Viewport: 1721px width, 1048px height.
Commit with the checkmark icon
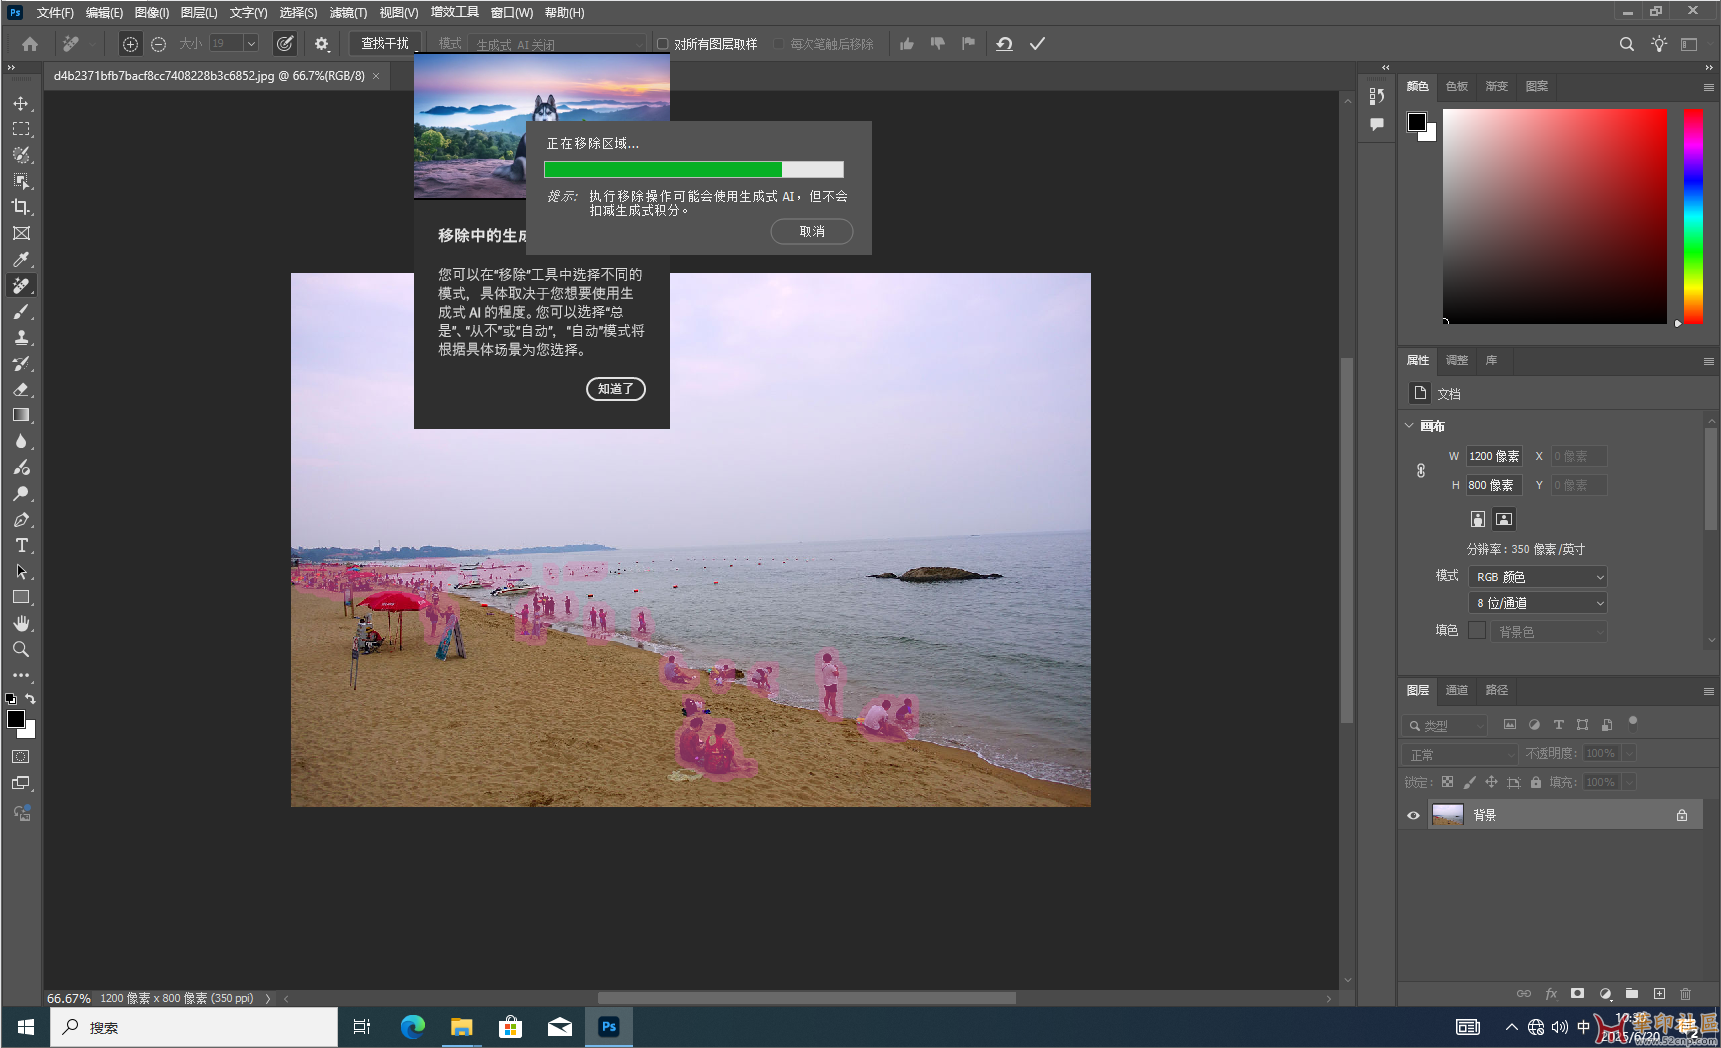click(1038, 44)
